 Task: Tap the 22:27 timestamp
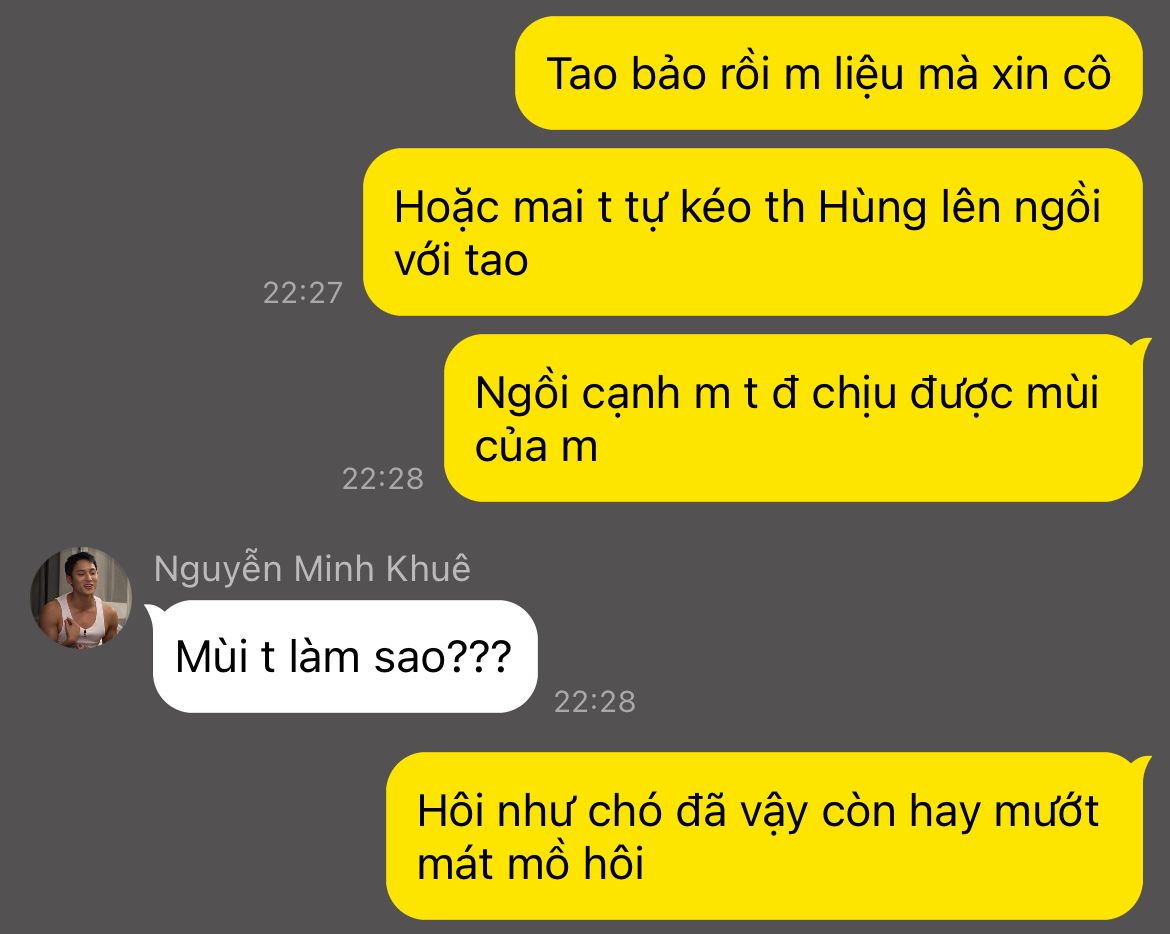[x=302, y=292]
